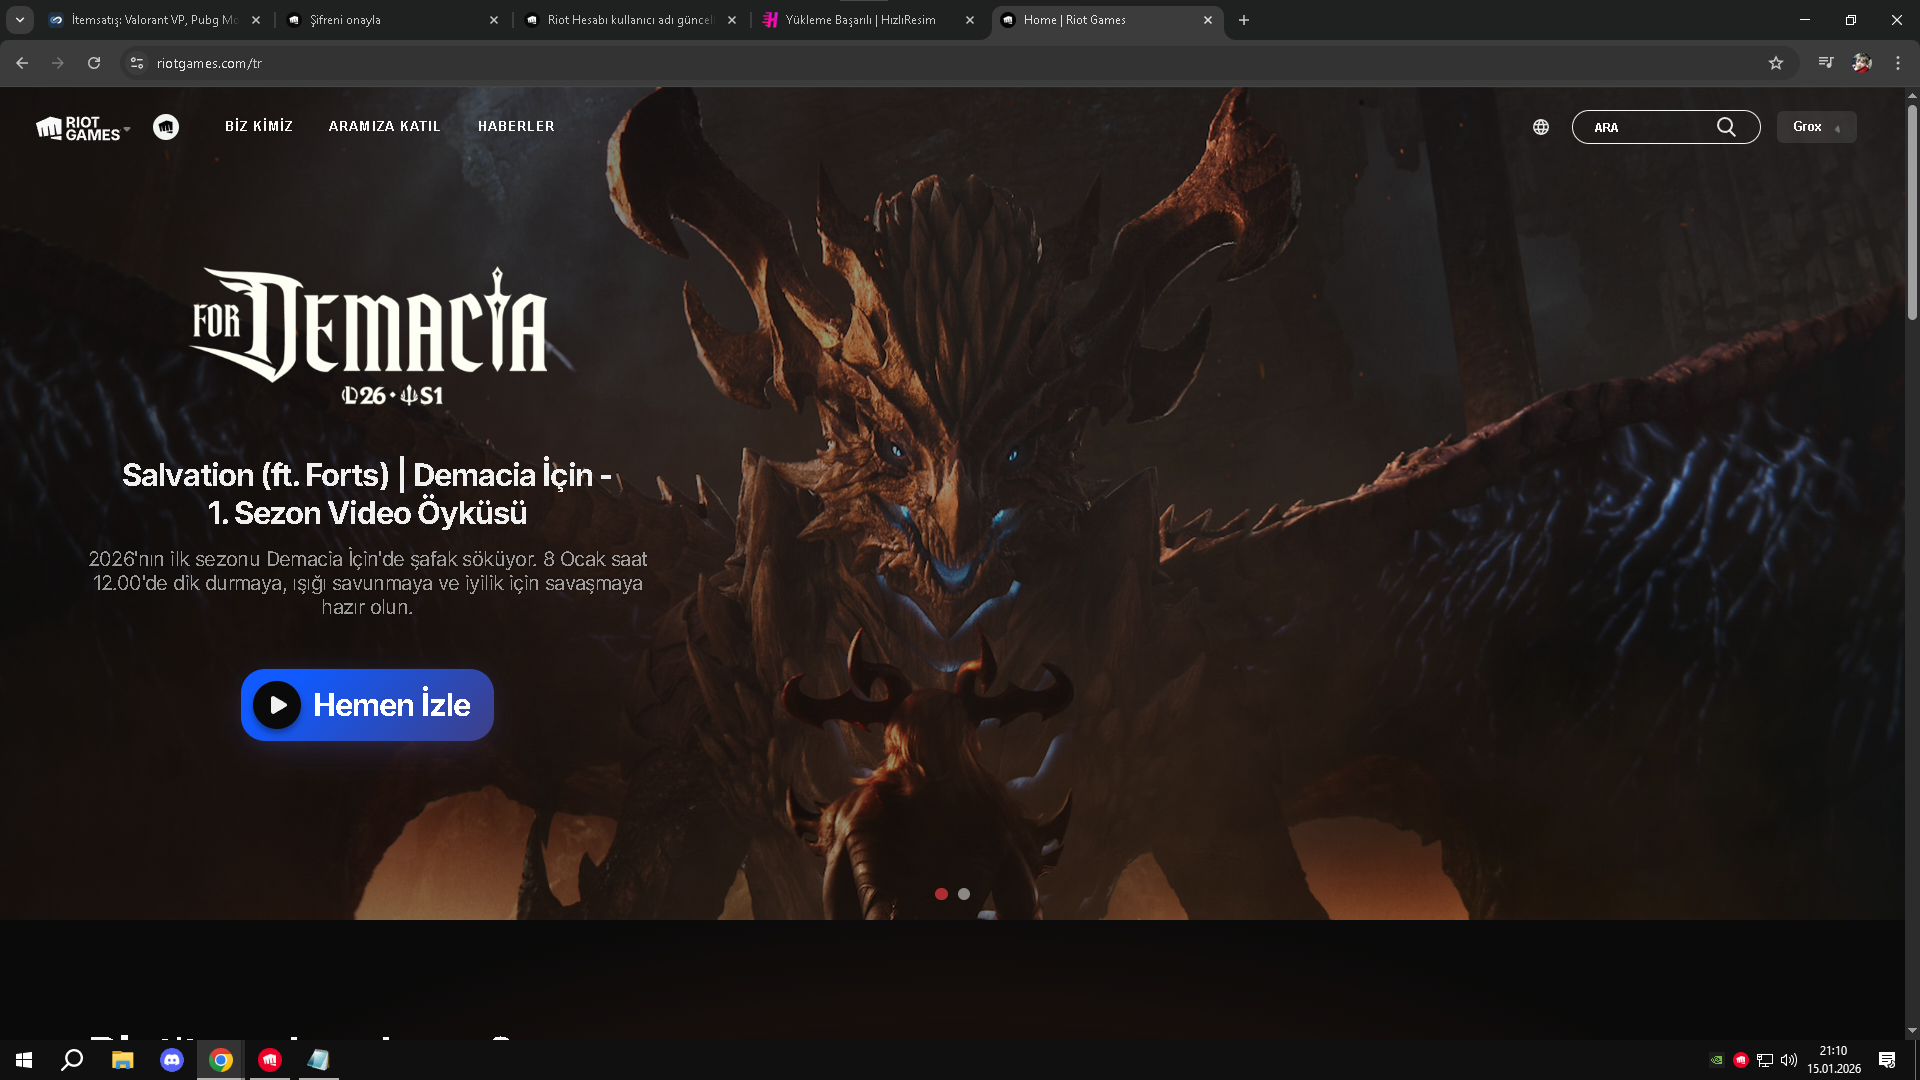The height and width of the screenshot is (1080, 1920).
Task: Select the Home Riot Games tab
Action: pos(1107,20)
